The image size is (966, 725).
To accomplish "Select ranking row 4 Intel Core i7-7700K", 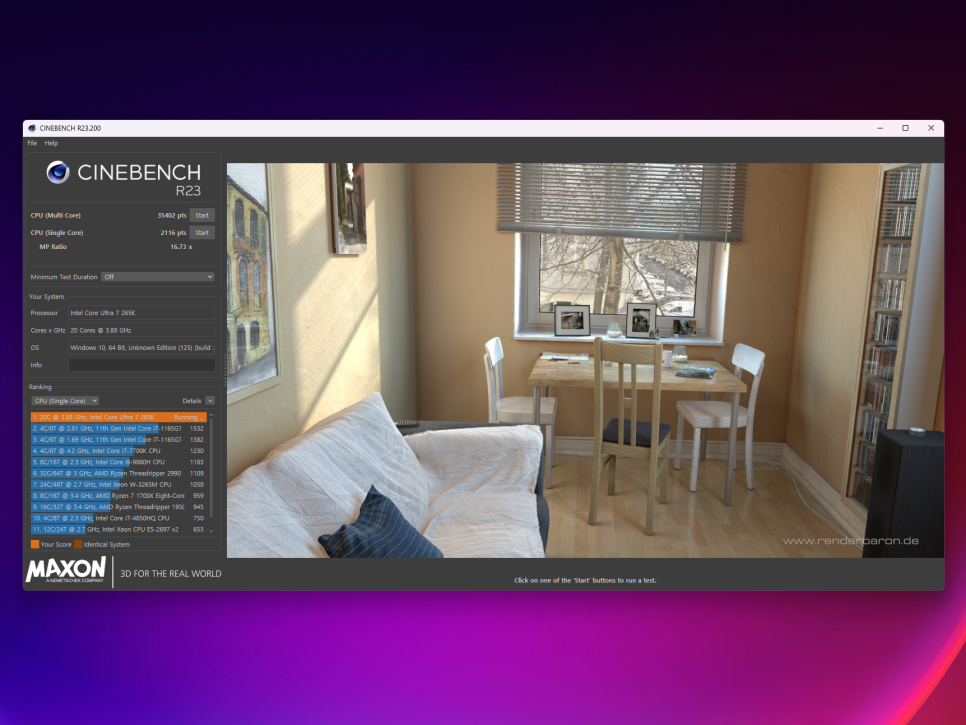I will [118, 451].
